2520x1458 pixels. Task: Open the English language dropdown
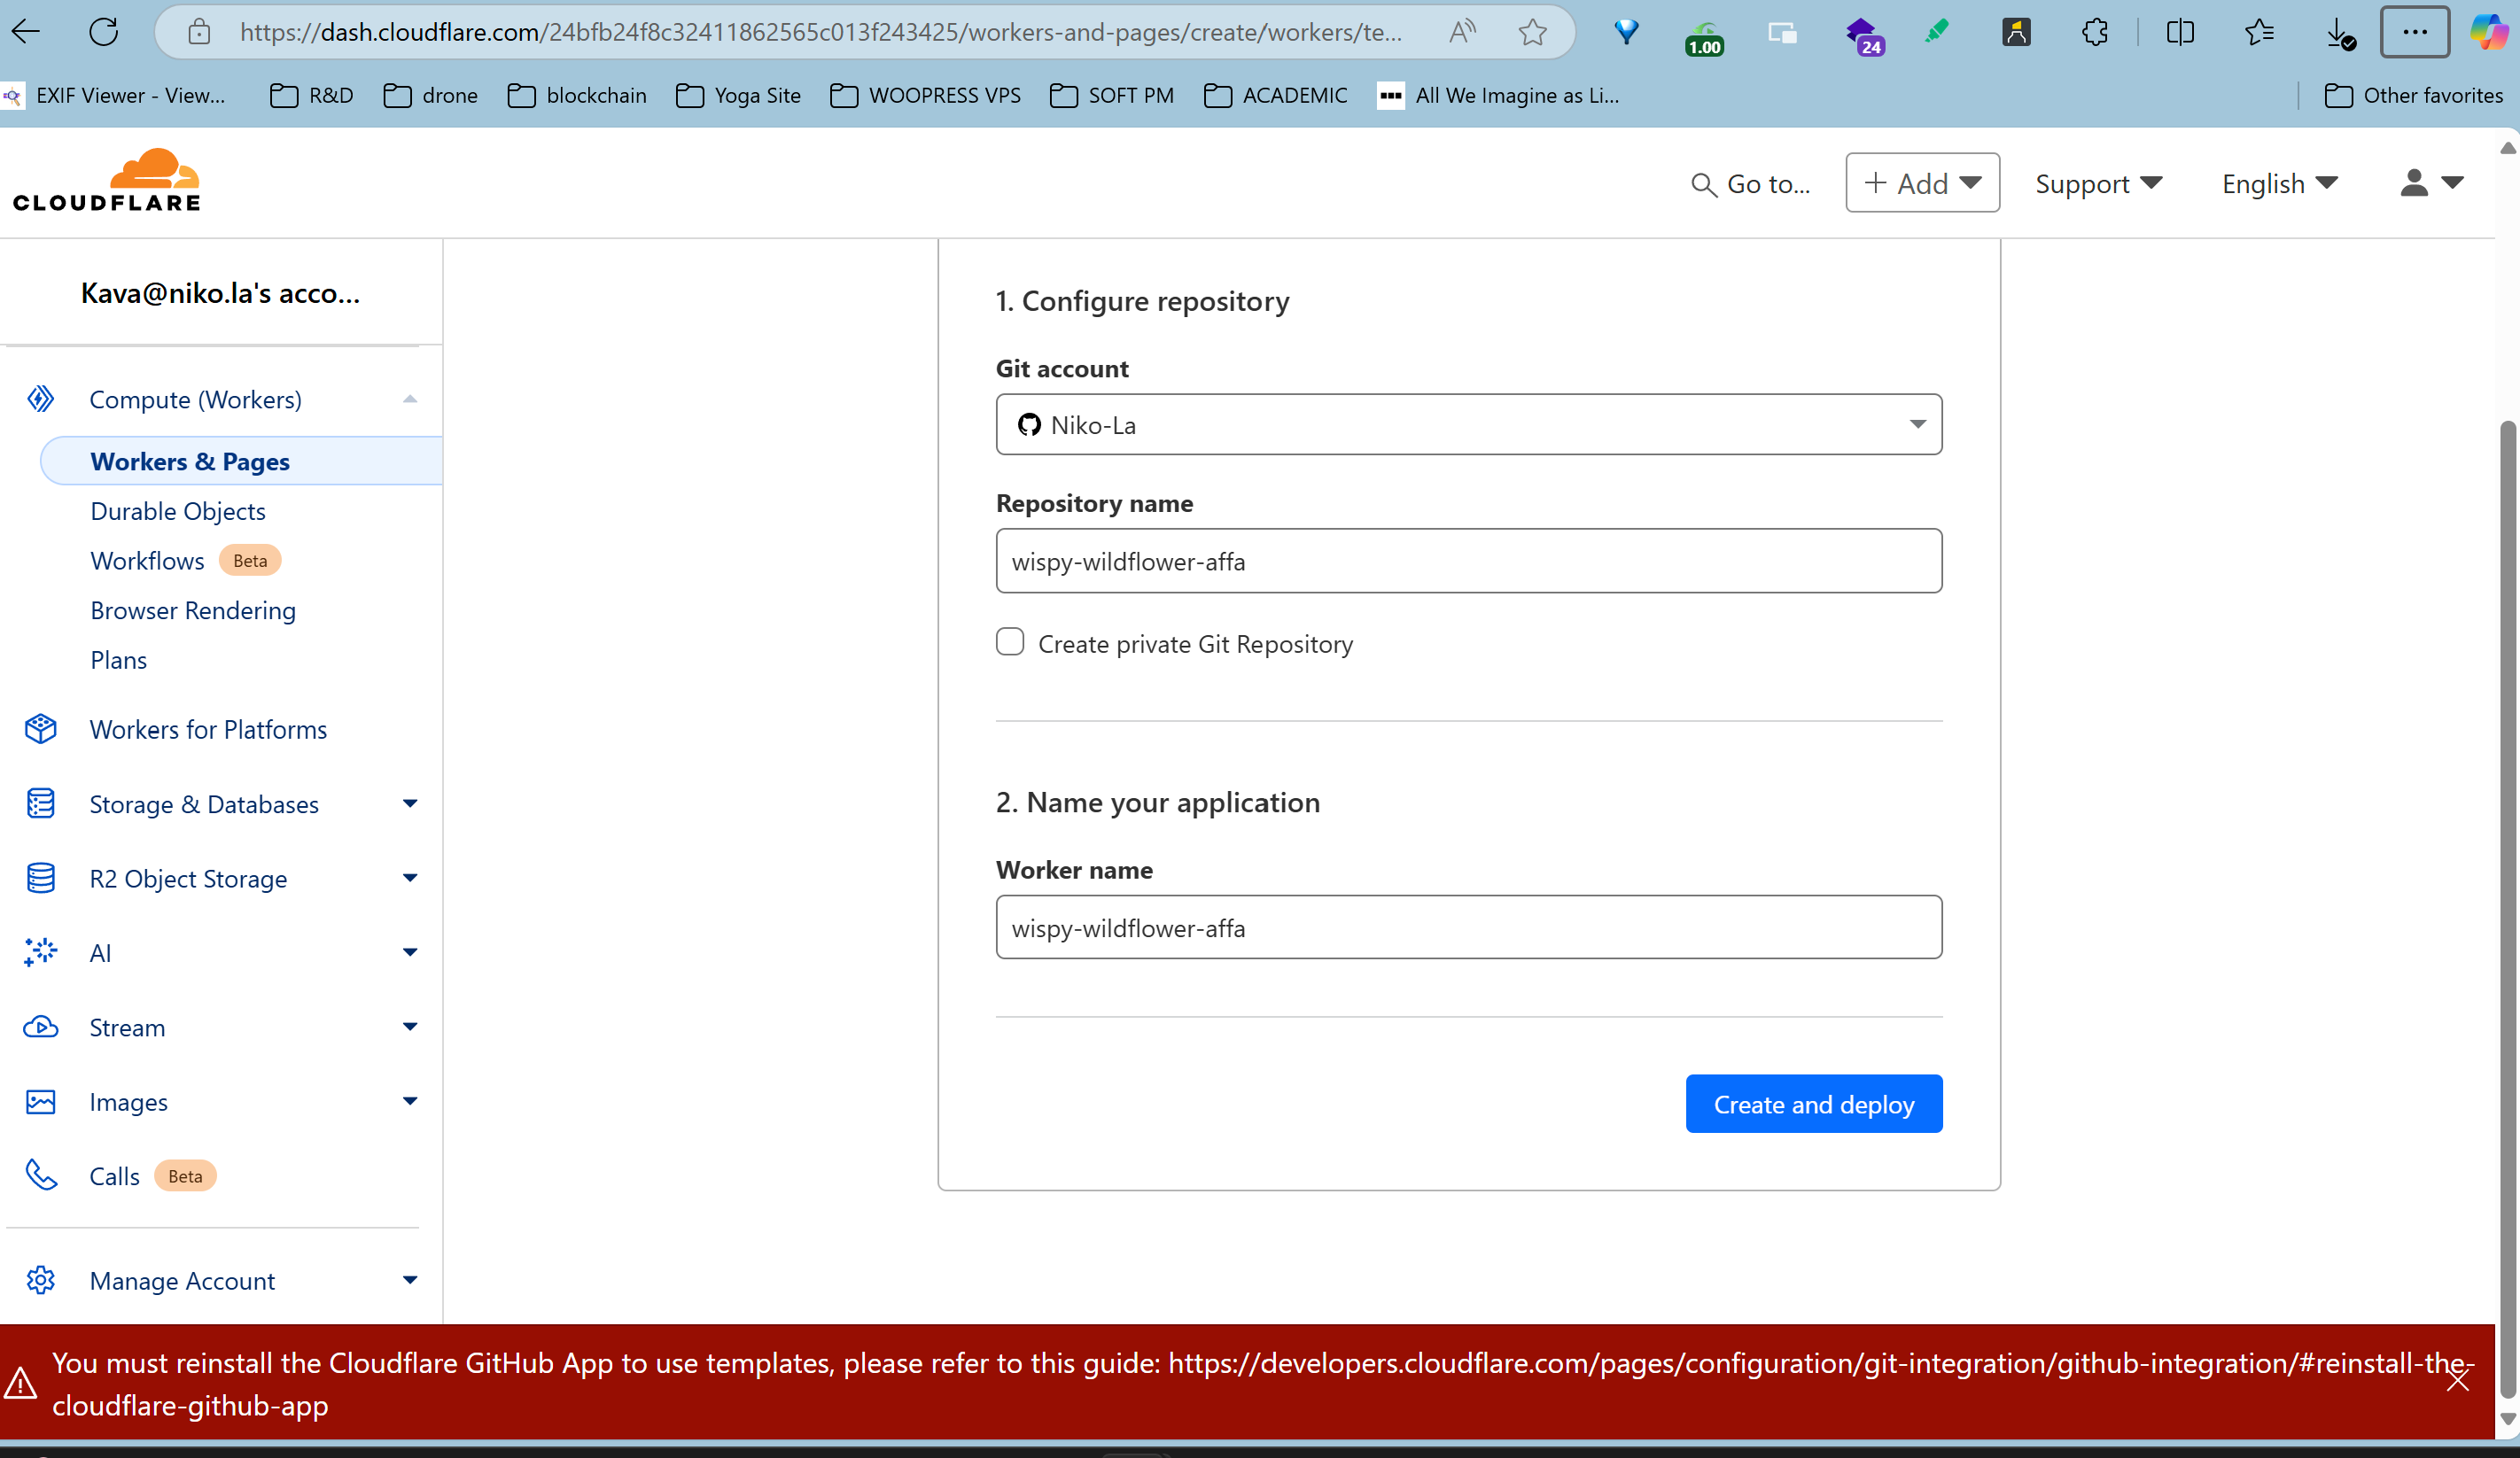[x=2278, y=184]
